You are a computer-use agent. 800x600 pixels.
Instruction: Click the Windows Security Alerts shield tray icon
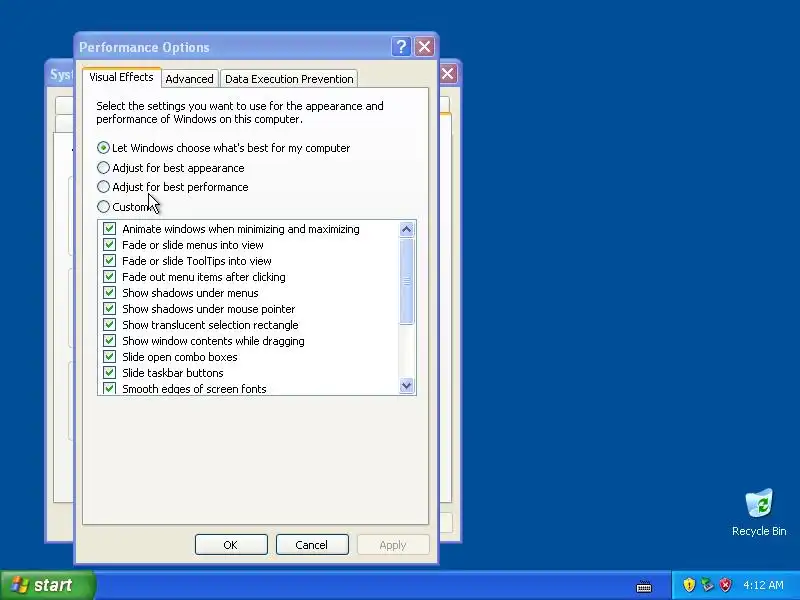[689, 585]
